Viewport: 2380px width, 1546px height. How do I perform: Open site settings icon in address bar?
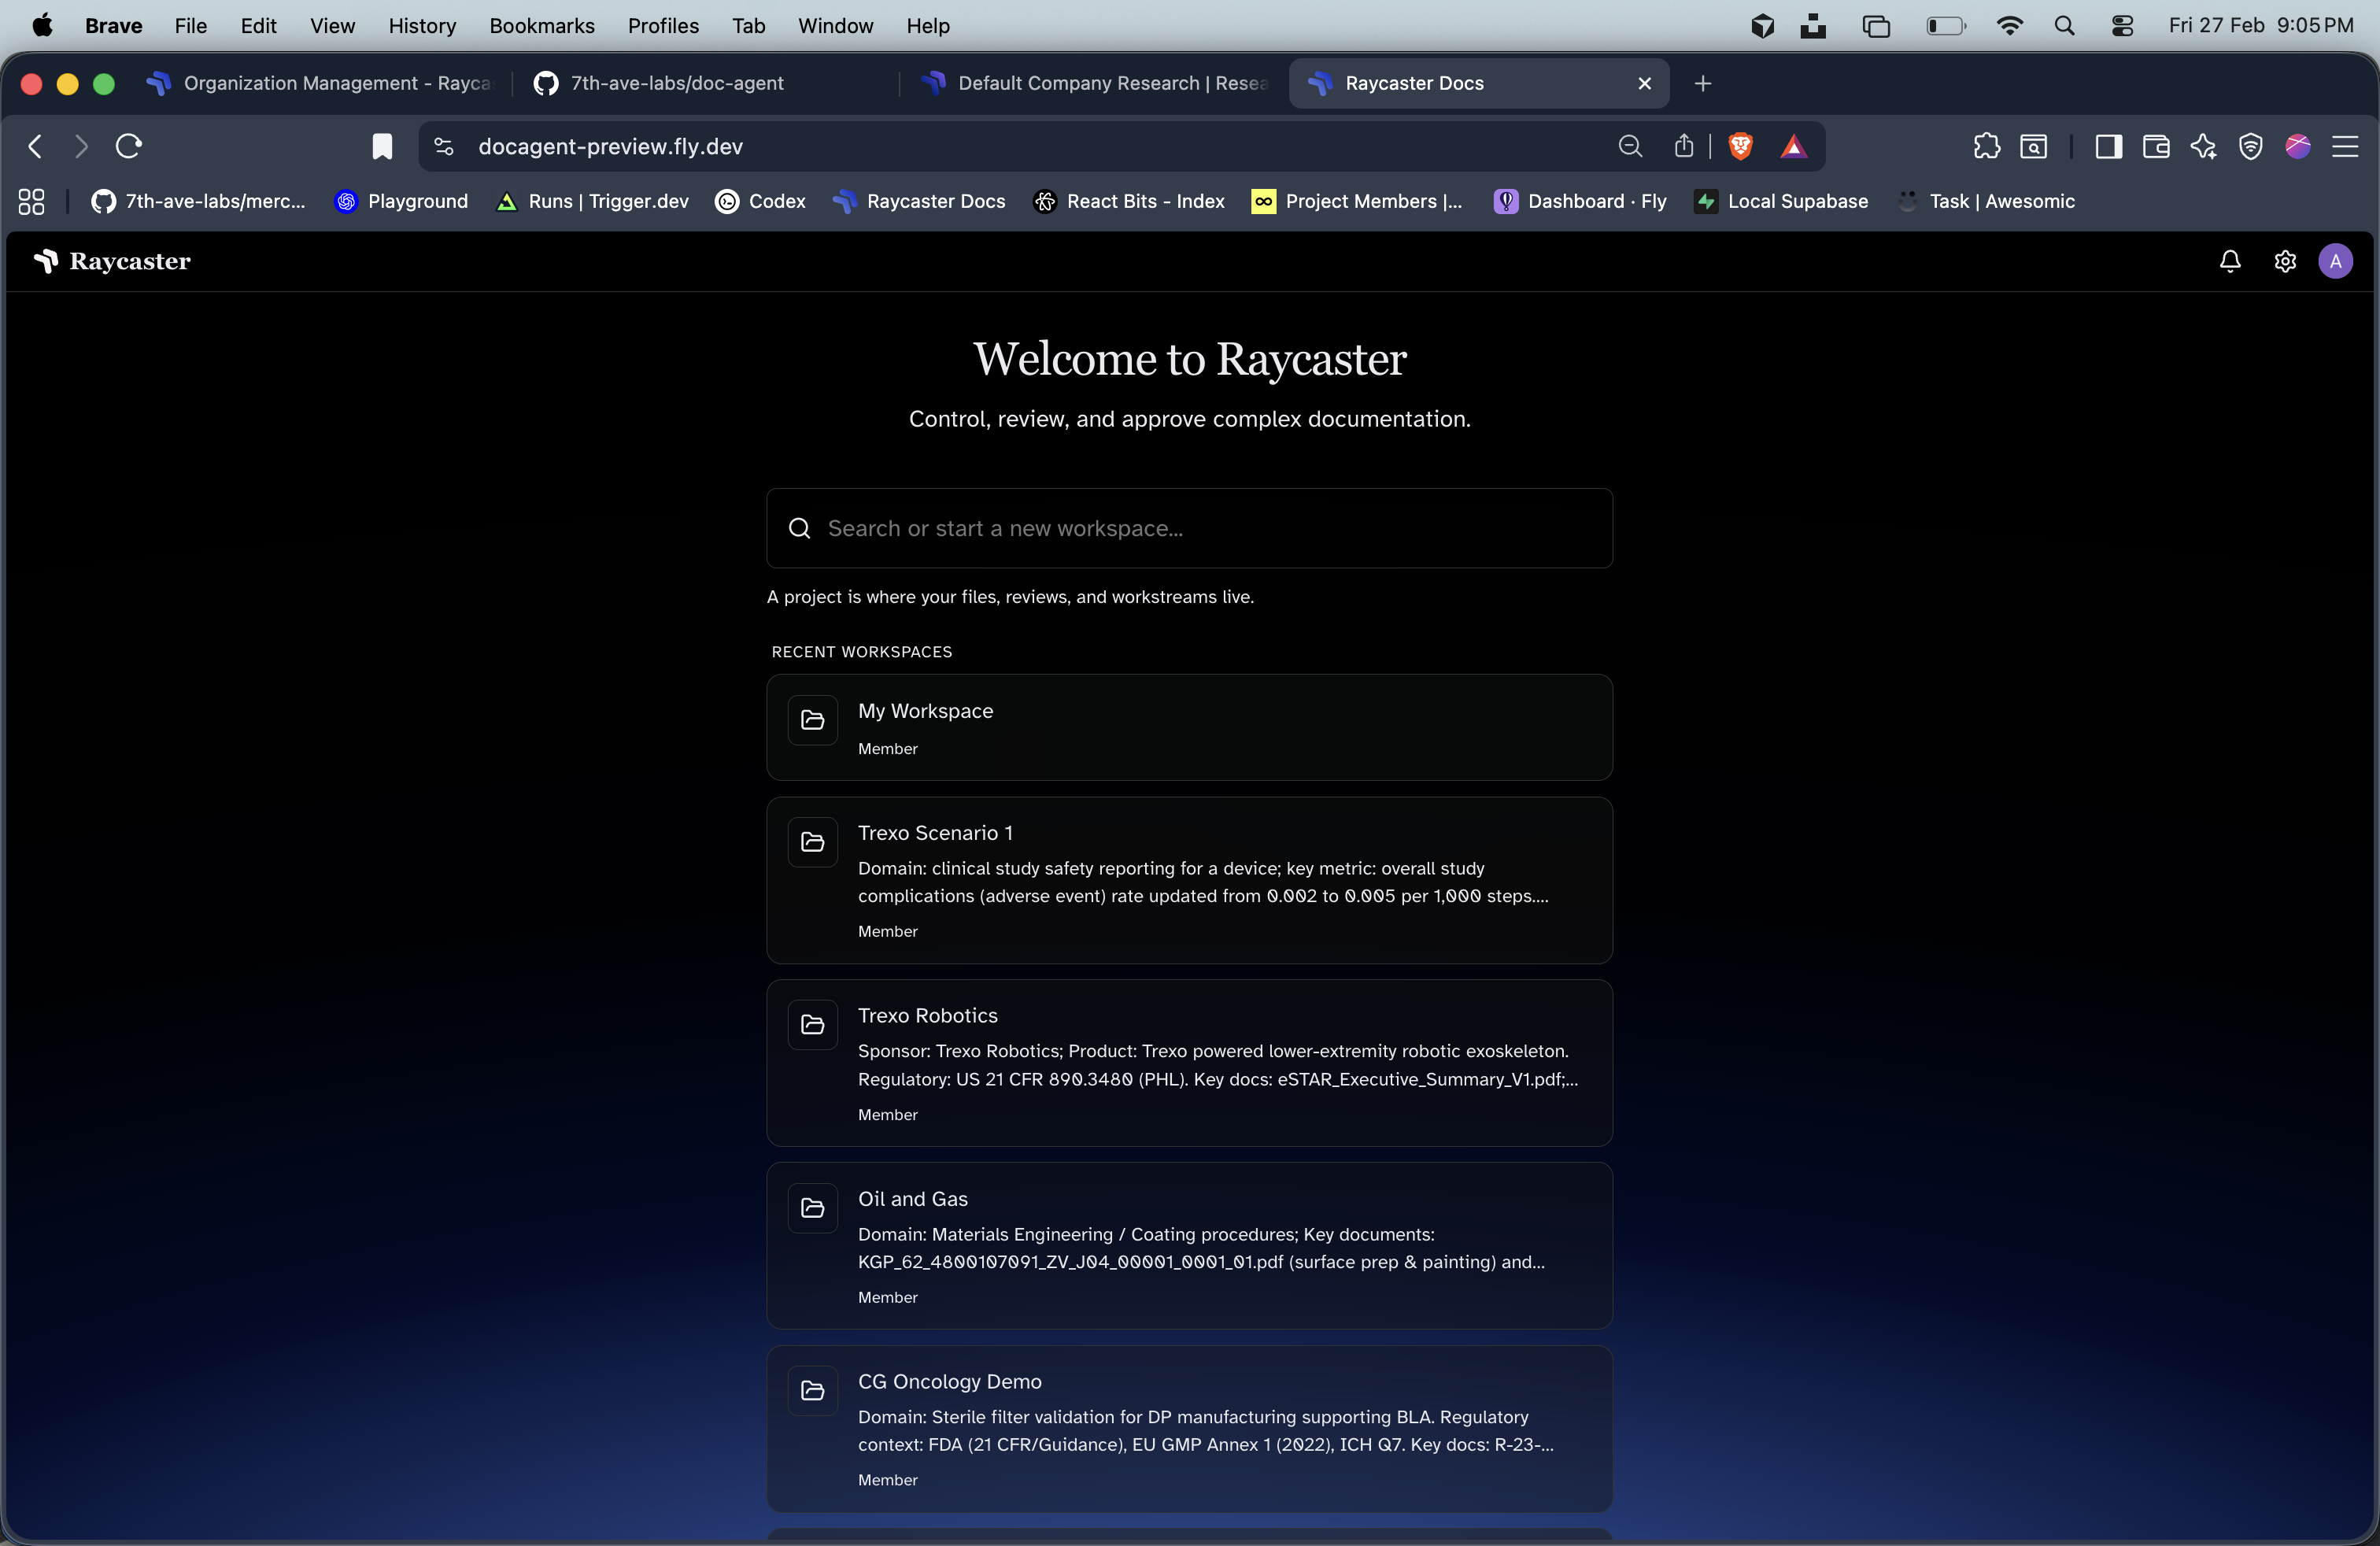click(x=444, y=147)
